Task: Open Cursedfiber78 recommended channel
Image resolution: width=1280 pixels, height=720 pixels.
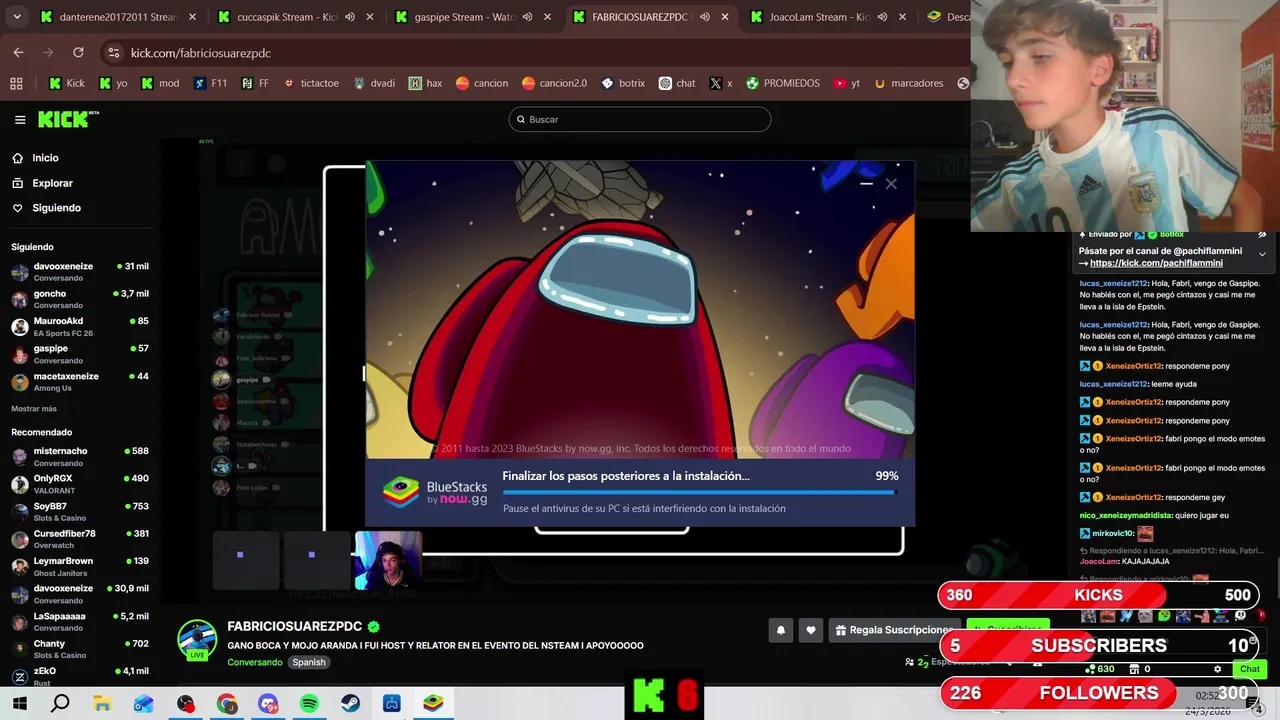Action: [80, 539]
